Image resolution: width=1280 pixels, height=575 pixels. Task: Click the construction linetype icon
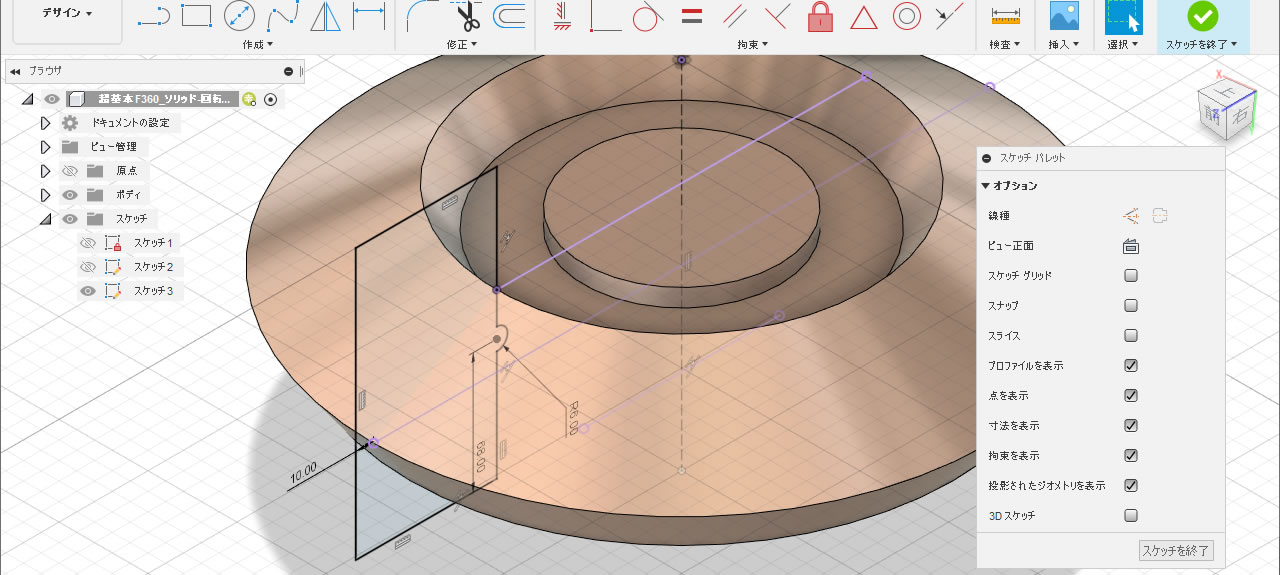coord(1131,215)
